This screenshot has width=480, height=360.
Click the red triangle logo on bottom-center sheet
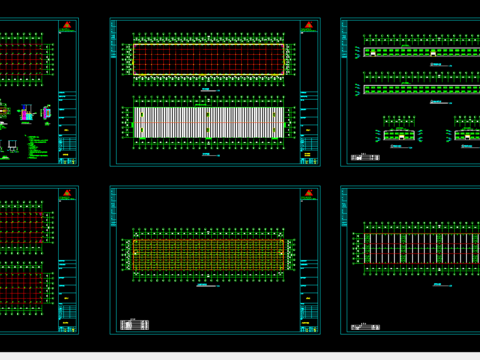click(x=309, y=193)
